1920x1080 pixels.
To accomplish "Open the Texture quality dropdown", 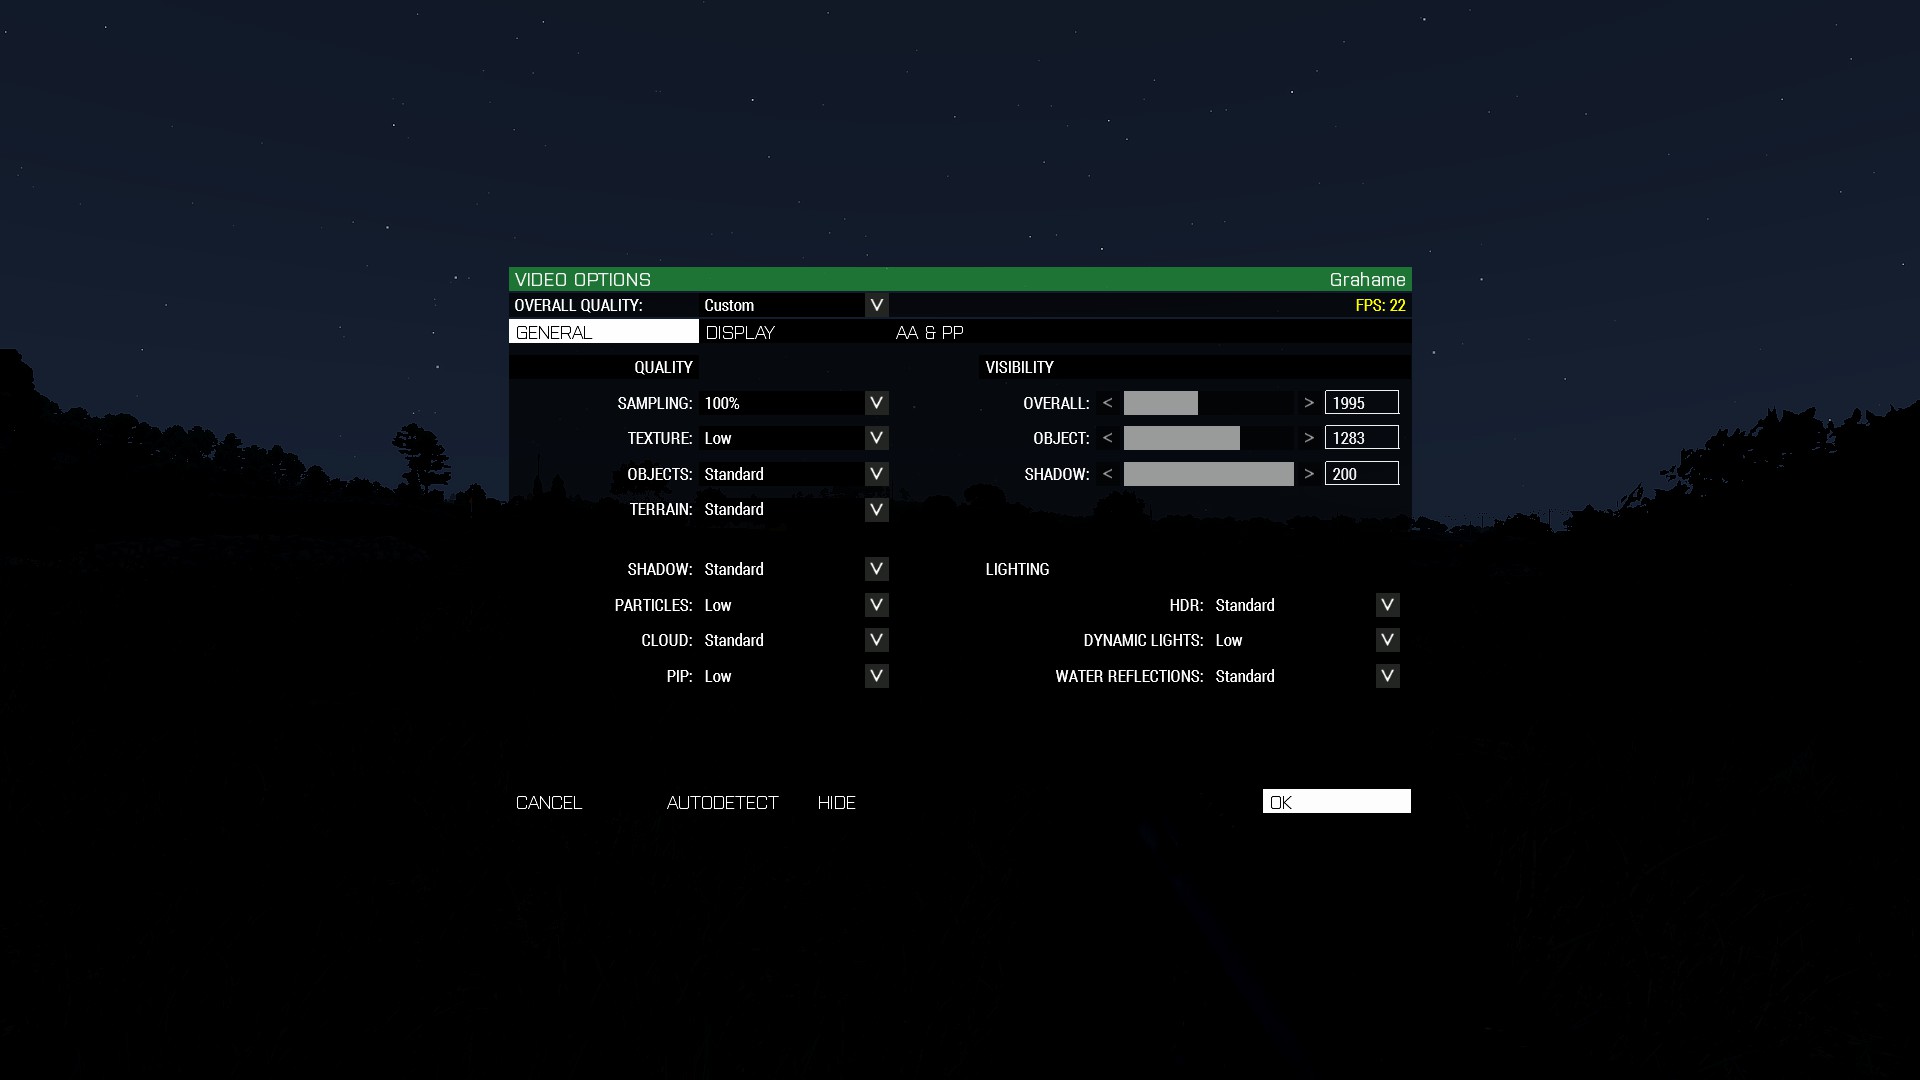I will (x=876, y=438).
